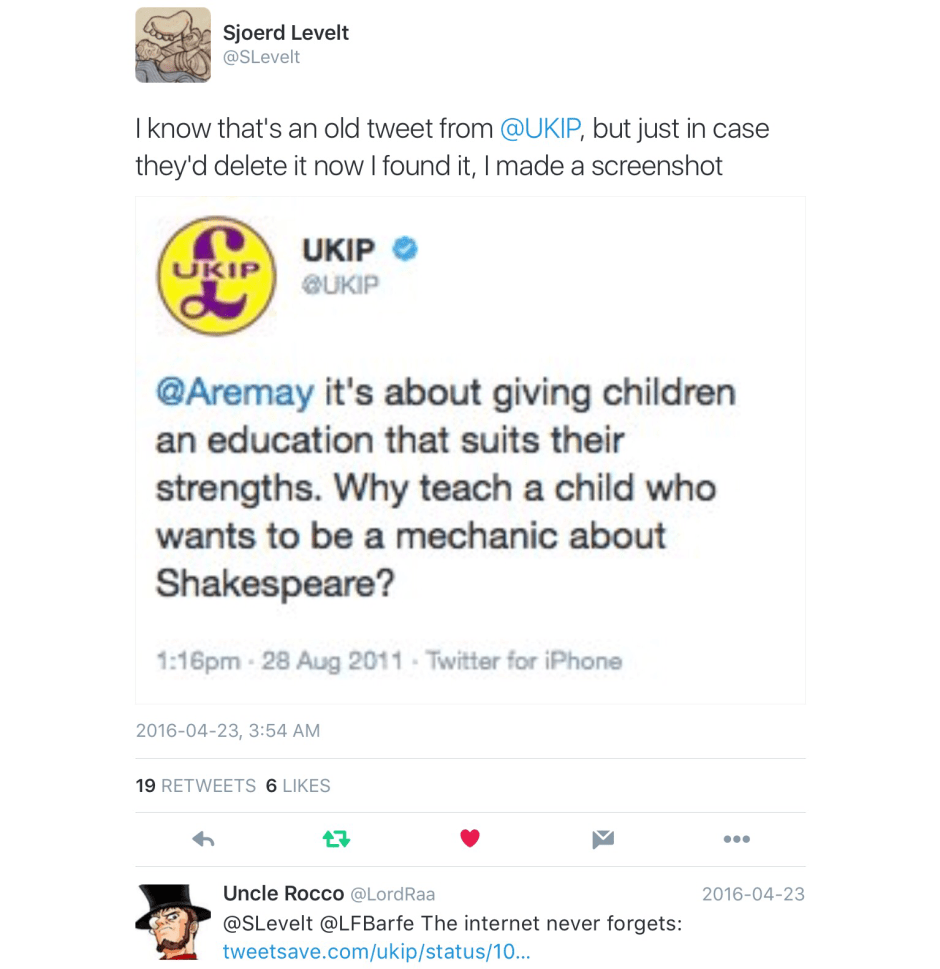Open Sjoerd Levelt's profile avatar
Viewport: 940px width, 969px height.
(x=173, y=45)
